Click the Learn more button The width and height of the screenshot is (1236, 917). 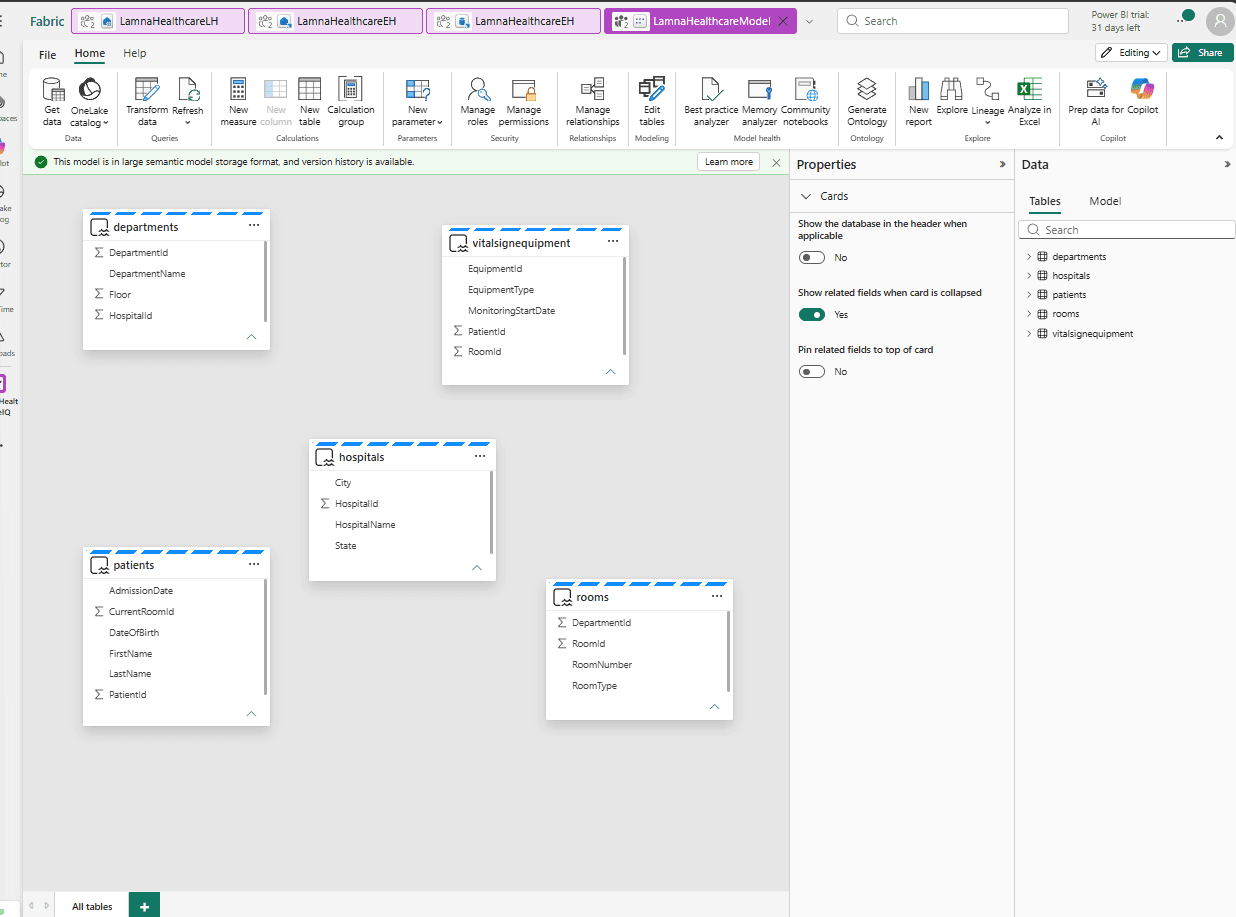729,162
